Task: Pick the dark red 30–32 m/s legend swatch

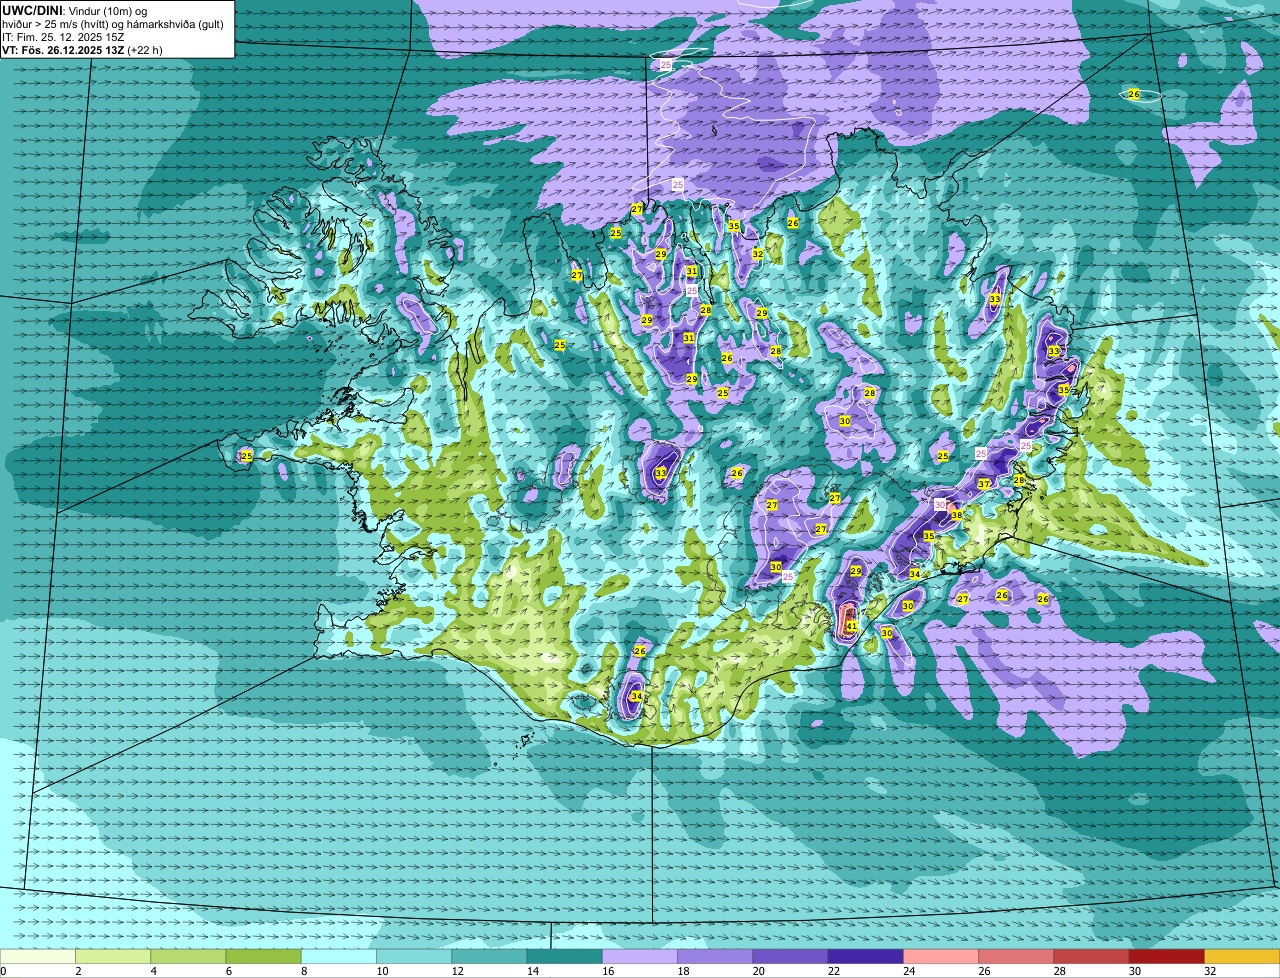Action: tap(1167, 956)
